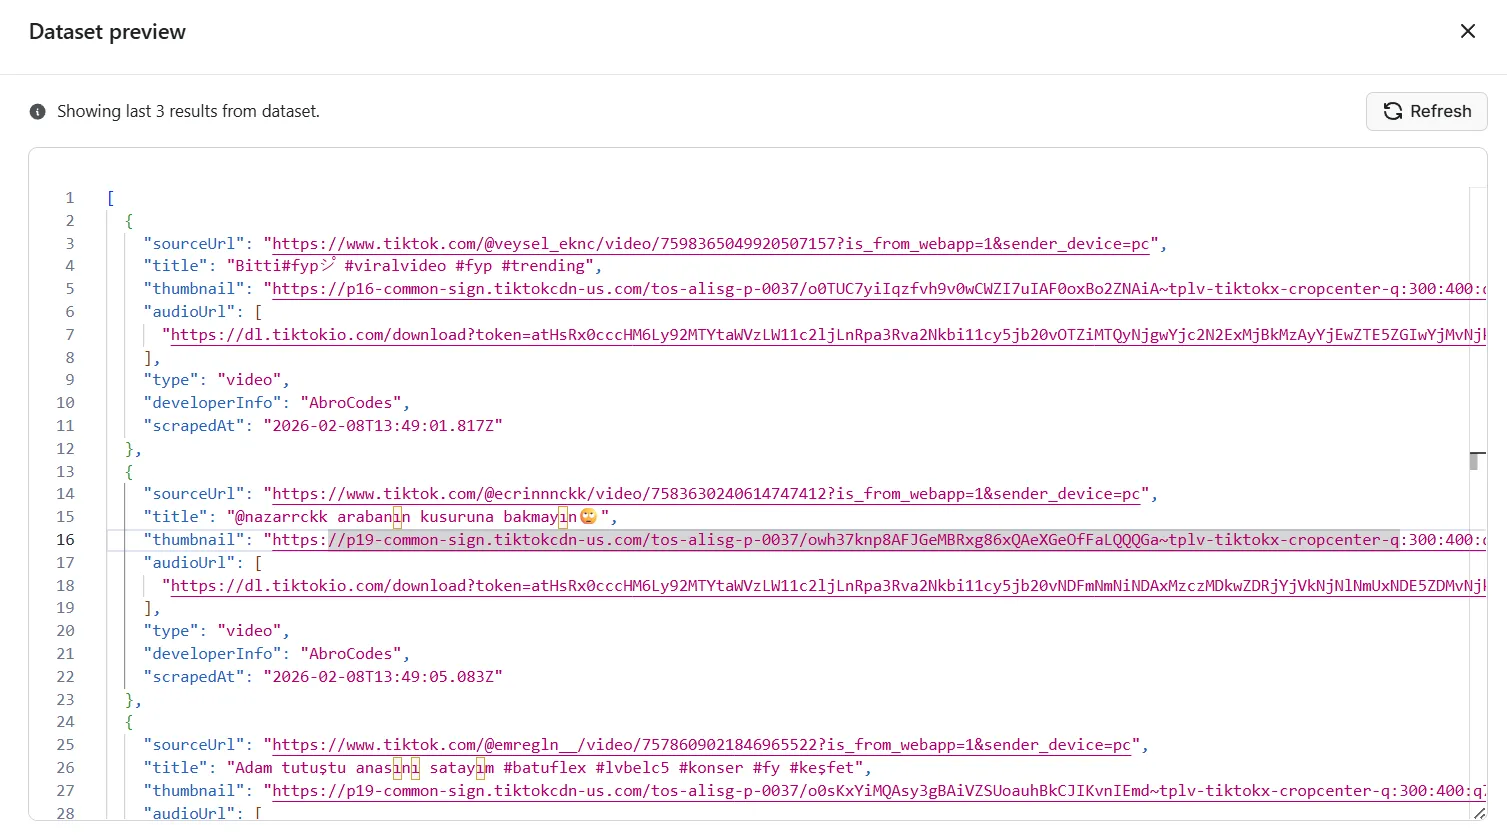Click the emoji in the line 15 title
Screen dimensions: 1507x835
coord(588,517)
